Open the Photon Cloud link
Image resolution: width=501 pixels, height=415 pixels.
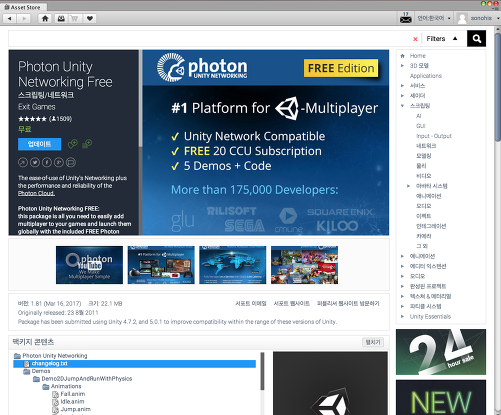tap(36, 193)
